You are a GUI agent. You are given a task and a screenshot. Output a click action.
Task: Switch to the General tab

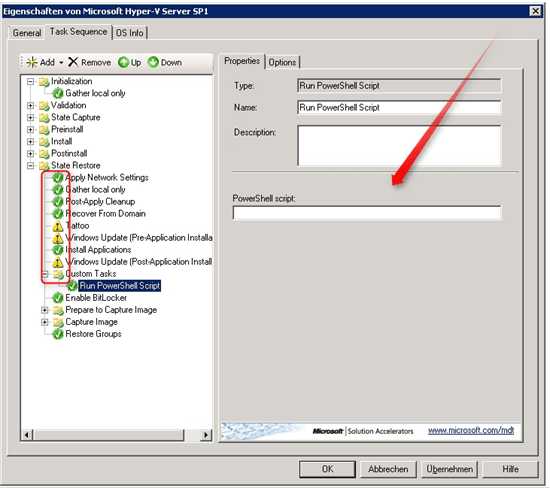coord(27,33)
